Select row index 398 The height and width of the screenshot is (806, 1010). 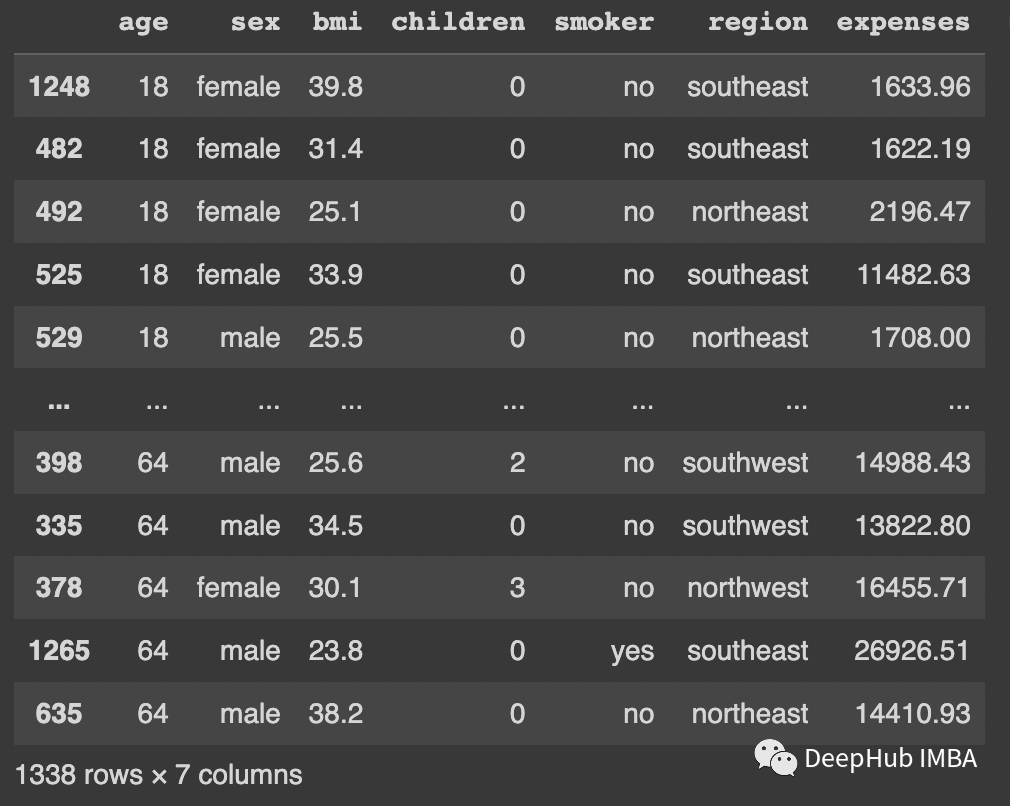[59, 463]
